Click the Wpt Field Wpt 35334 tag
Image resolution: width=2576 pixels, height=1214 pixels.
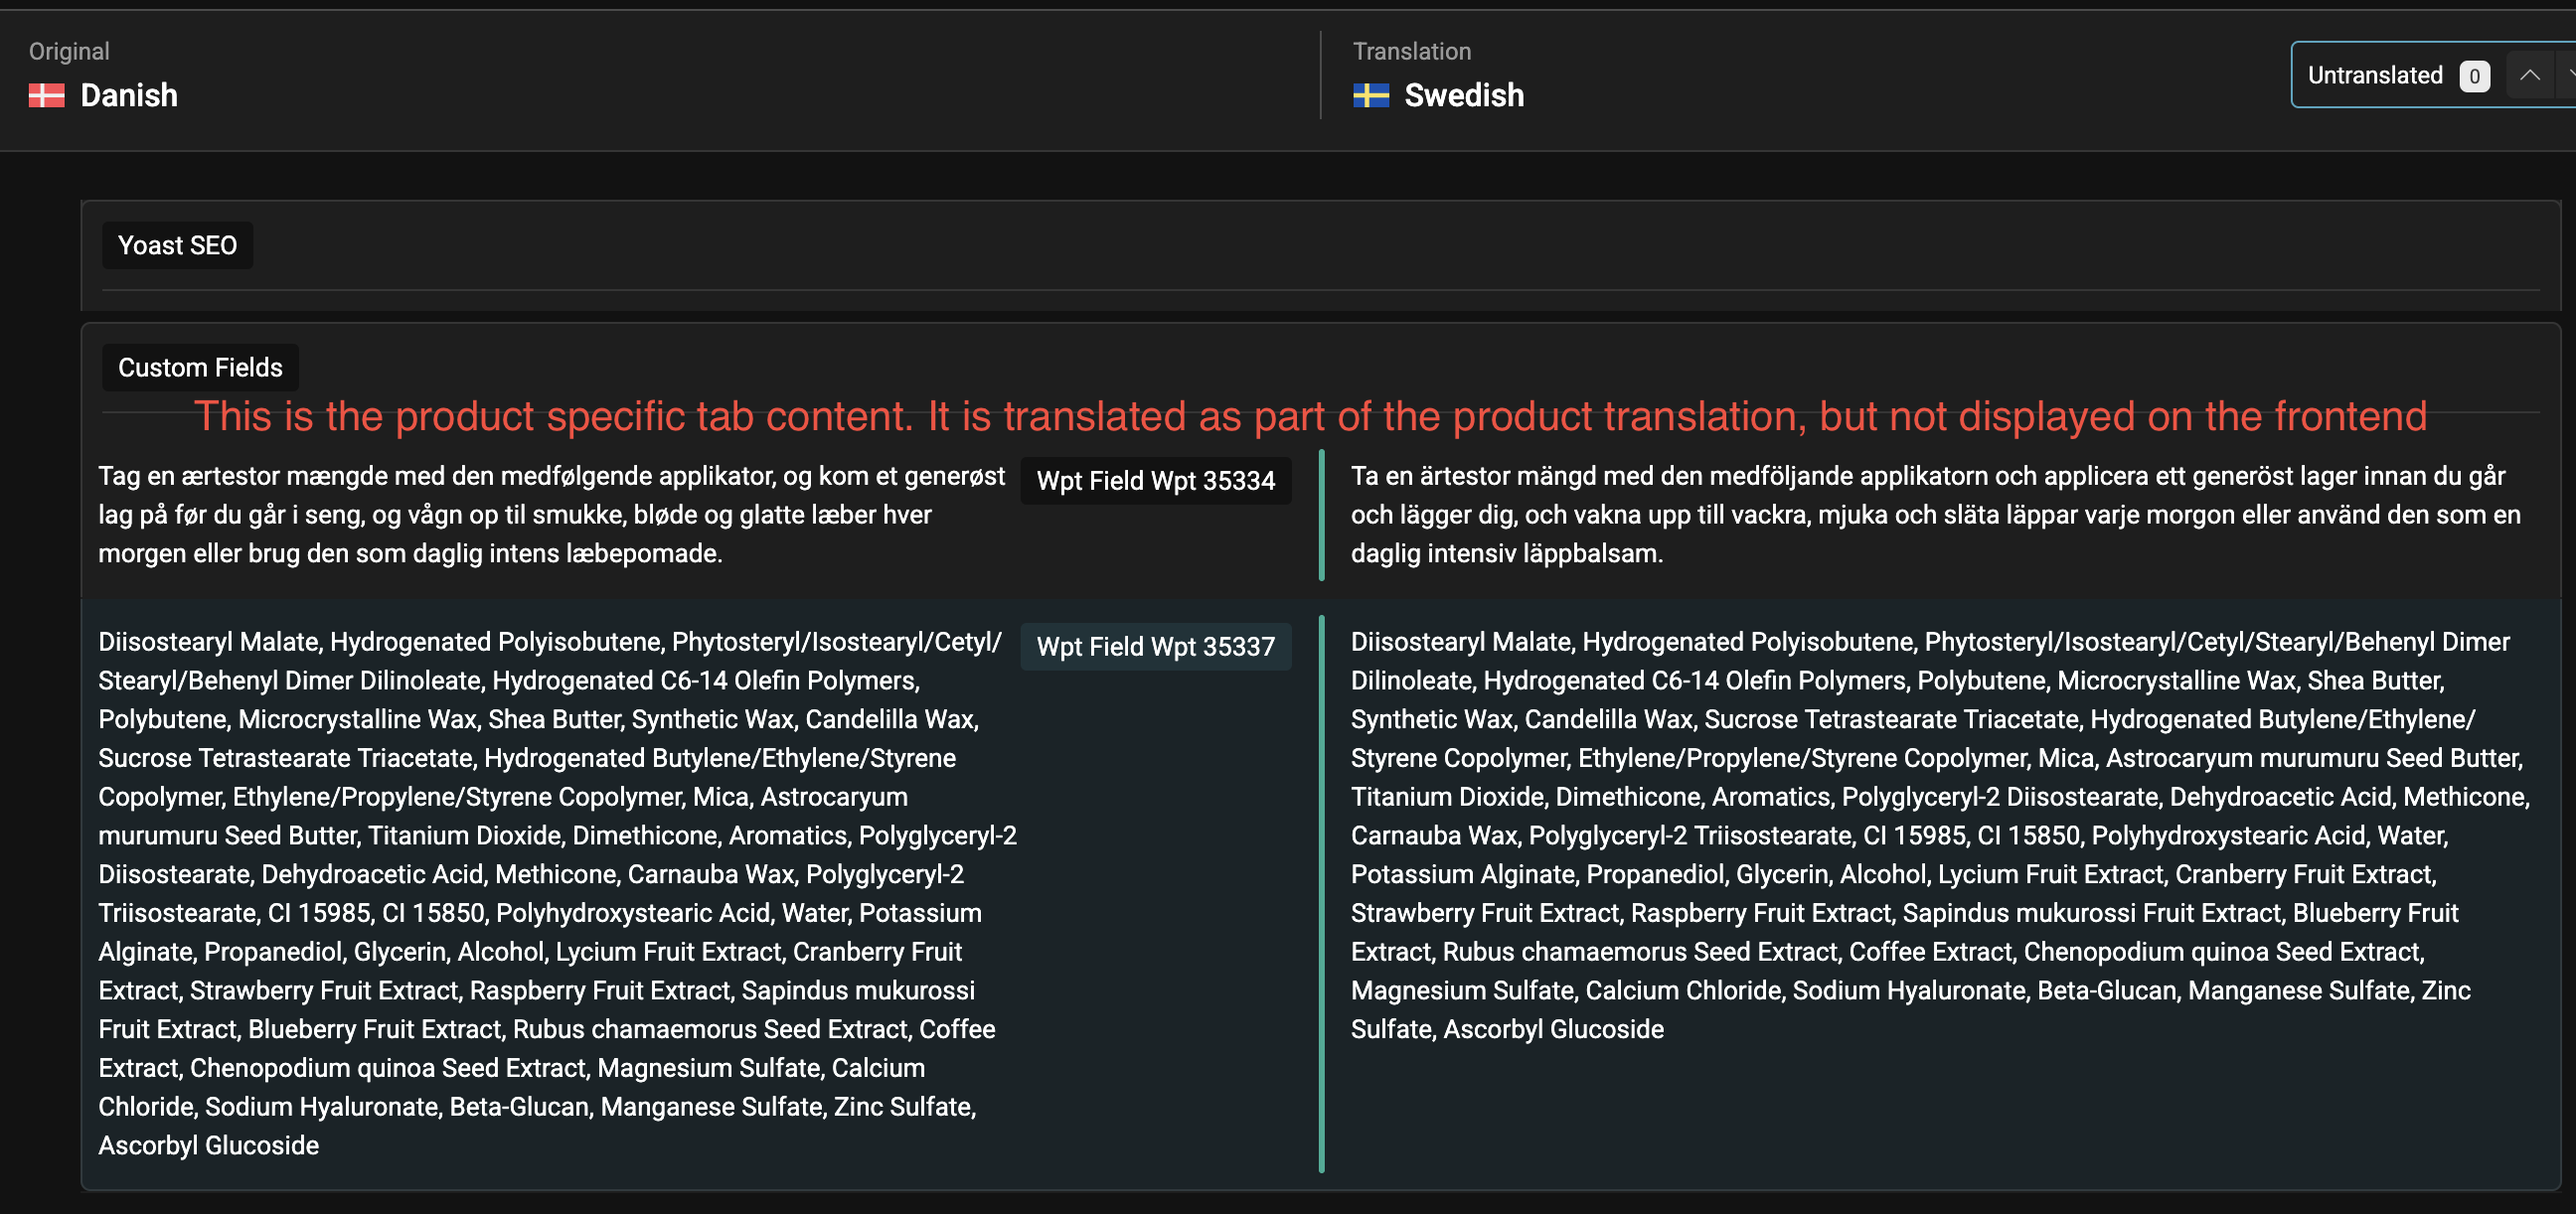pos(1155,481)
